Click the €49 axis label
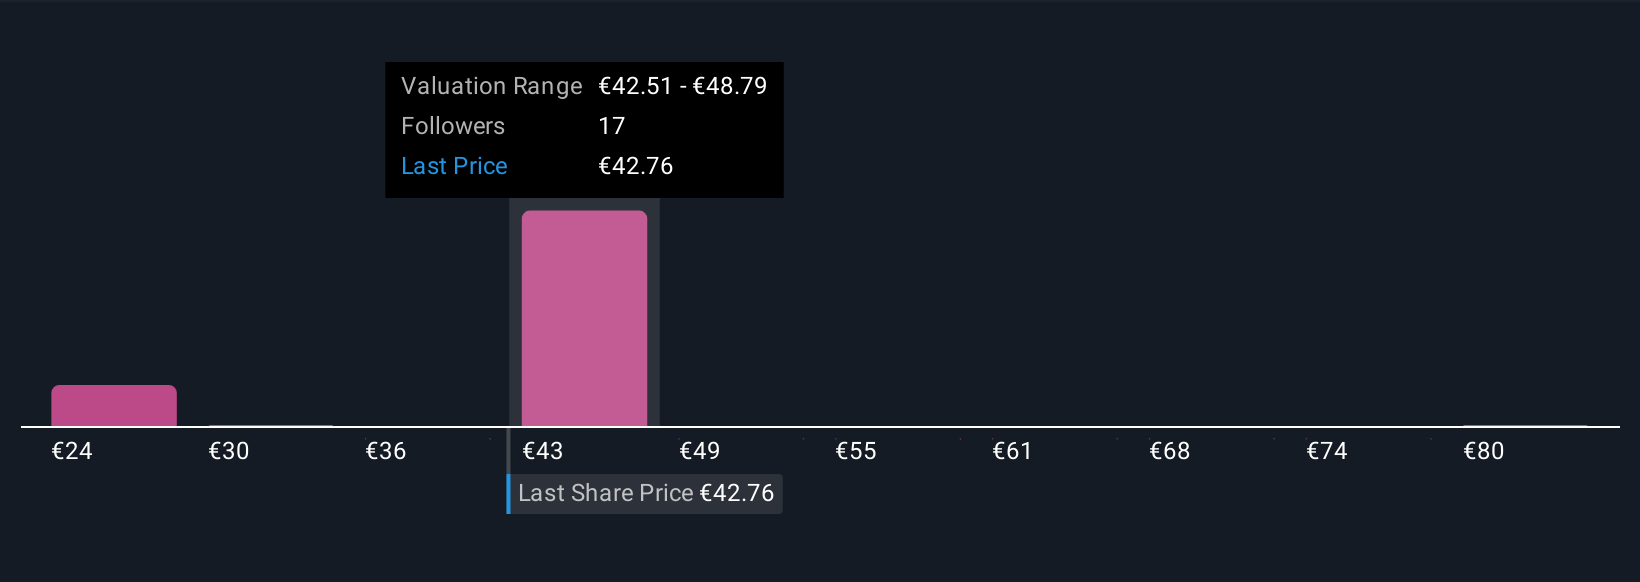 (x=700, y=451)
